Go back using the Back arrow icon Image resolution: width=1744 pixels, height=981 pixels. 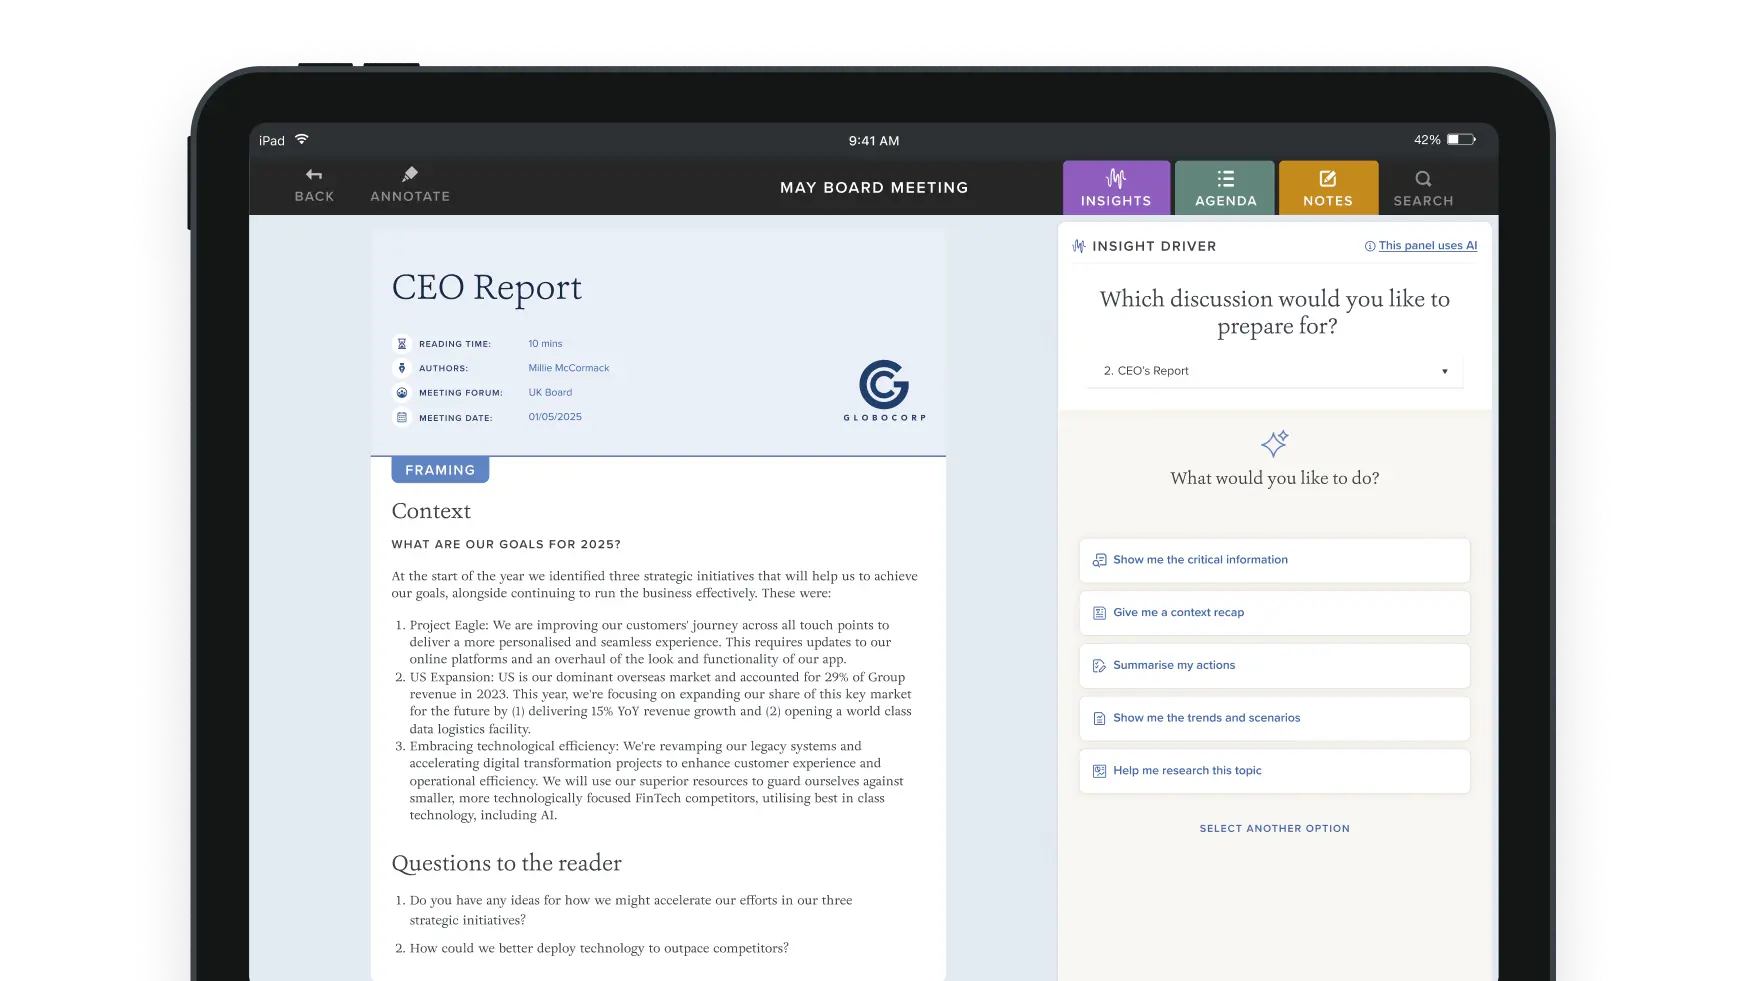click(313, 176)
